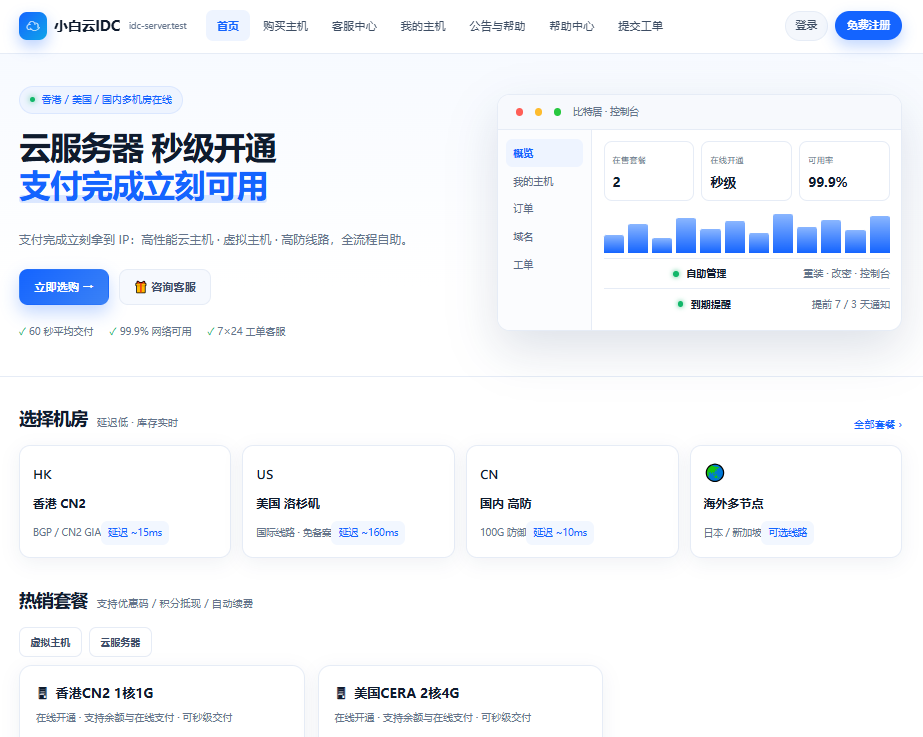Open the 海外多节点 datacenter card
923x737 pixels.
click(796, 502)
